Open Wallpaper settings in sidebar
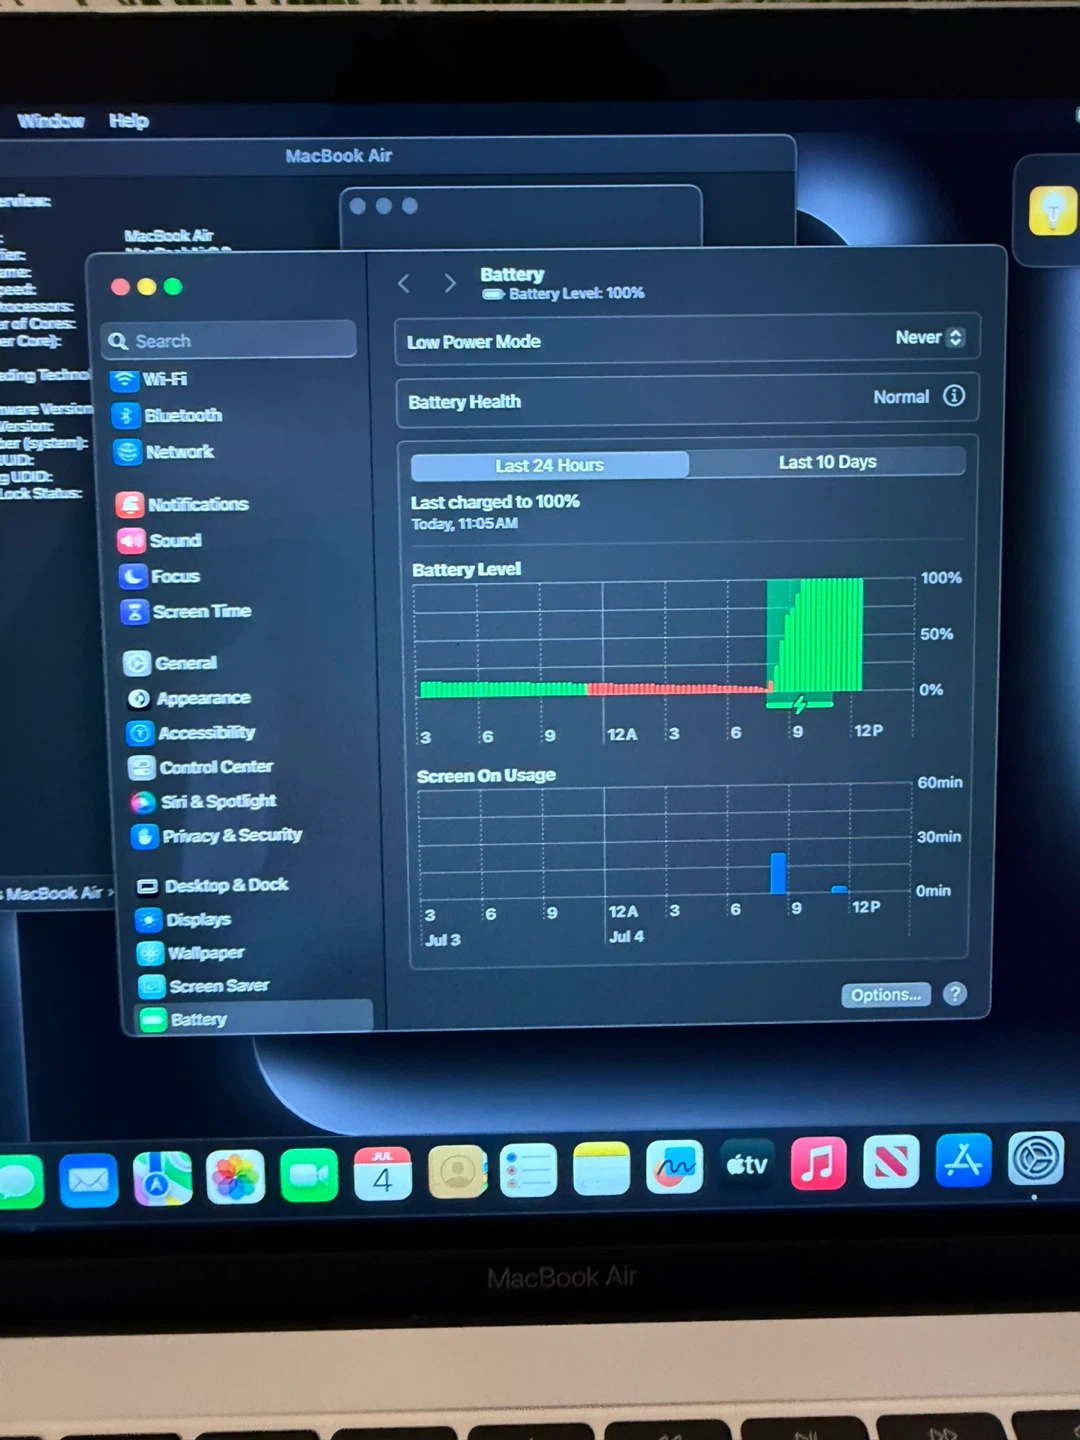Viewport: 1080px width, 1440px height. tap(192, 953)
